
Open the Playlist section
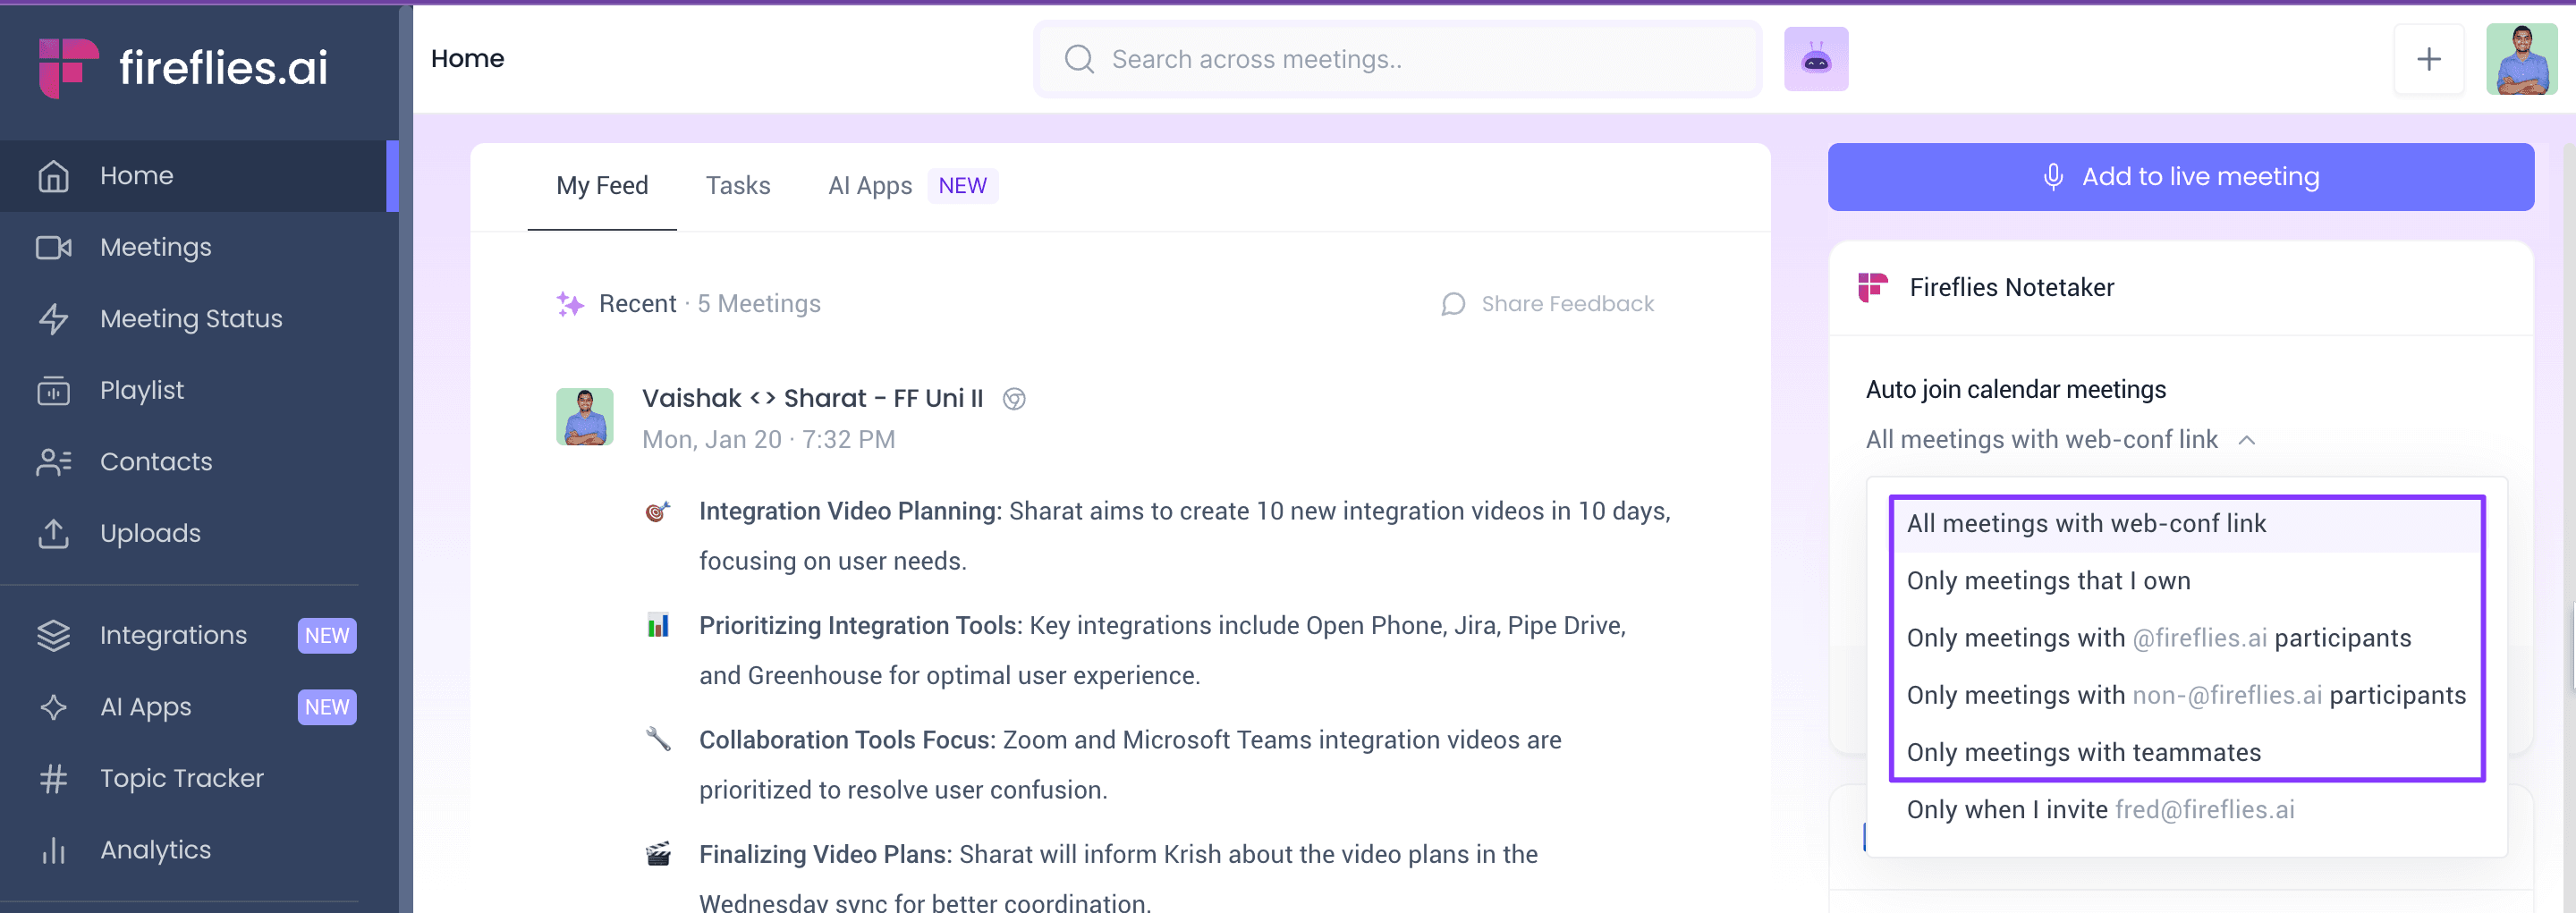pyautogui.click(x=199, y=390)
